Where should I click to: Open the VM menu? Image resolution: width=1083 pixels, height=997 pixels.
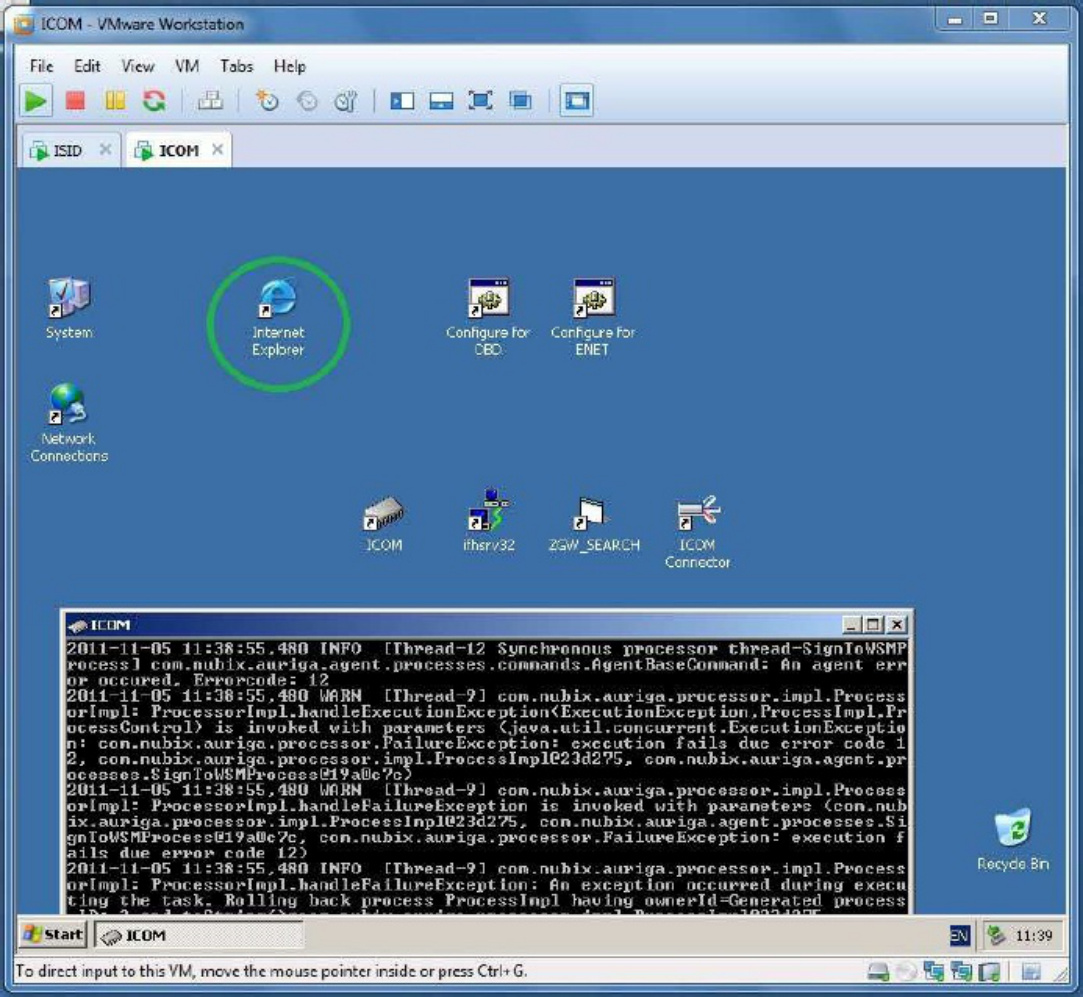[186, 66]
